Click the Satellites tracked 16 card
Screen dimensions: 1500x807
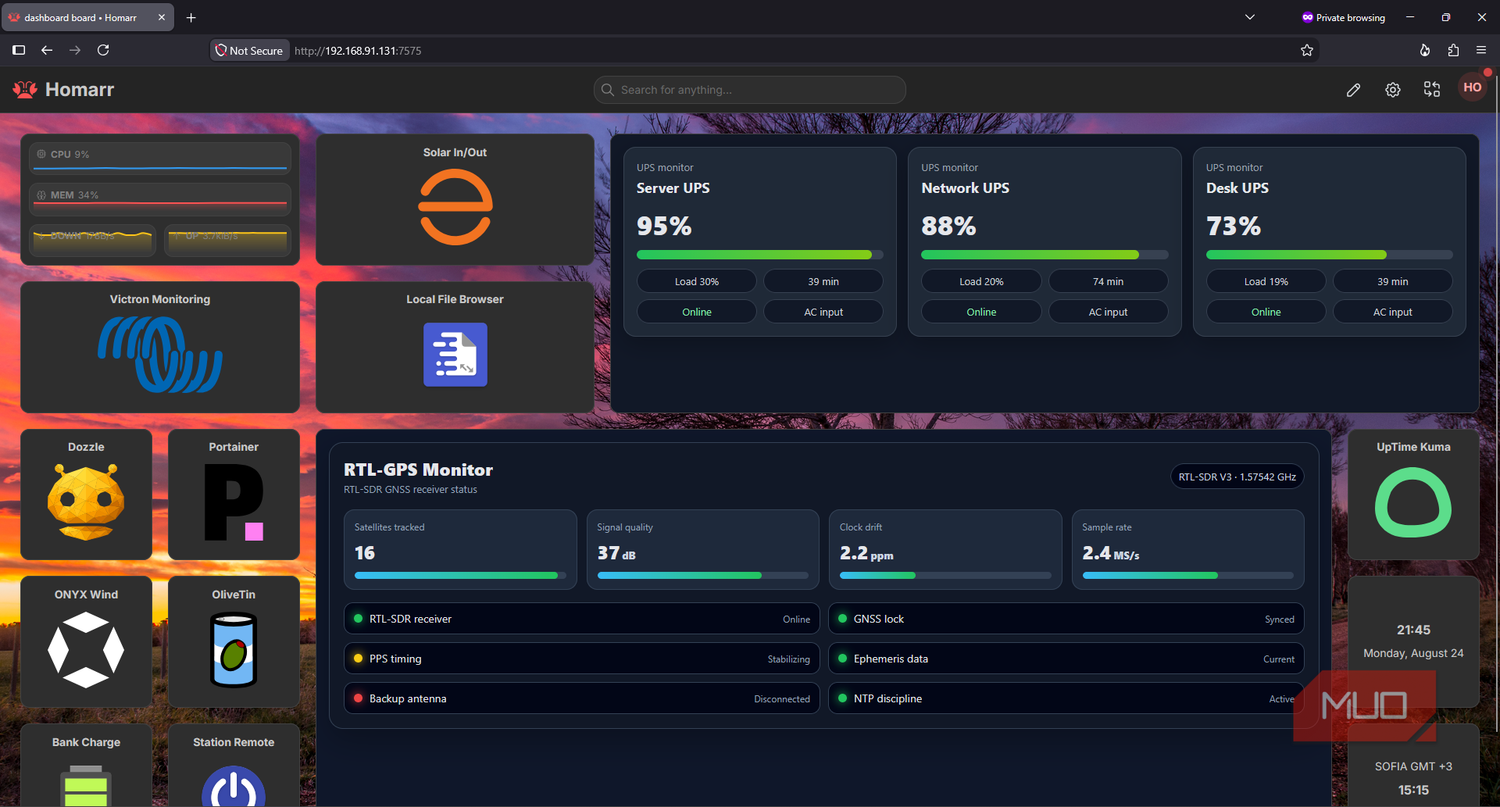click(x=460, y=549)
